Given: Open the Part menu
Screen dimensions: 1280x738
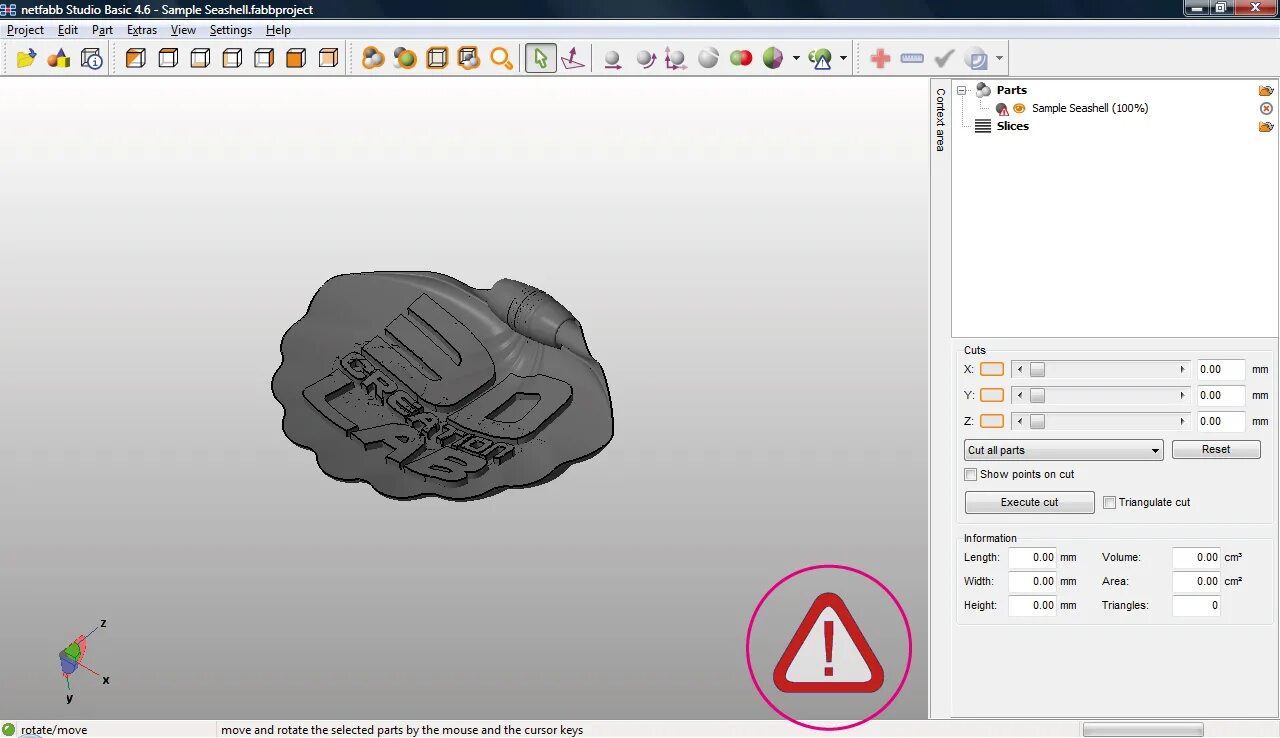Looking at the screenshot, I should (102, 30).
